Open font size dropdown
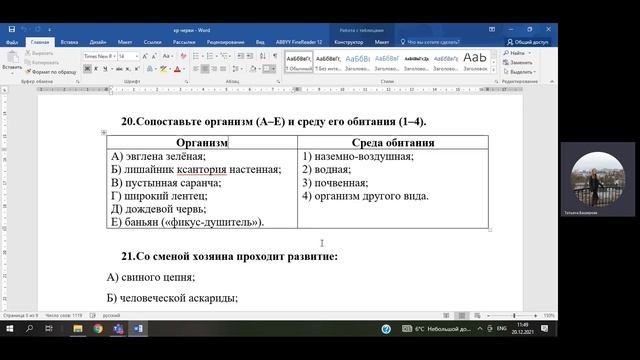The width and height of the screenshot is (640, 360). coord(136,56)
